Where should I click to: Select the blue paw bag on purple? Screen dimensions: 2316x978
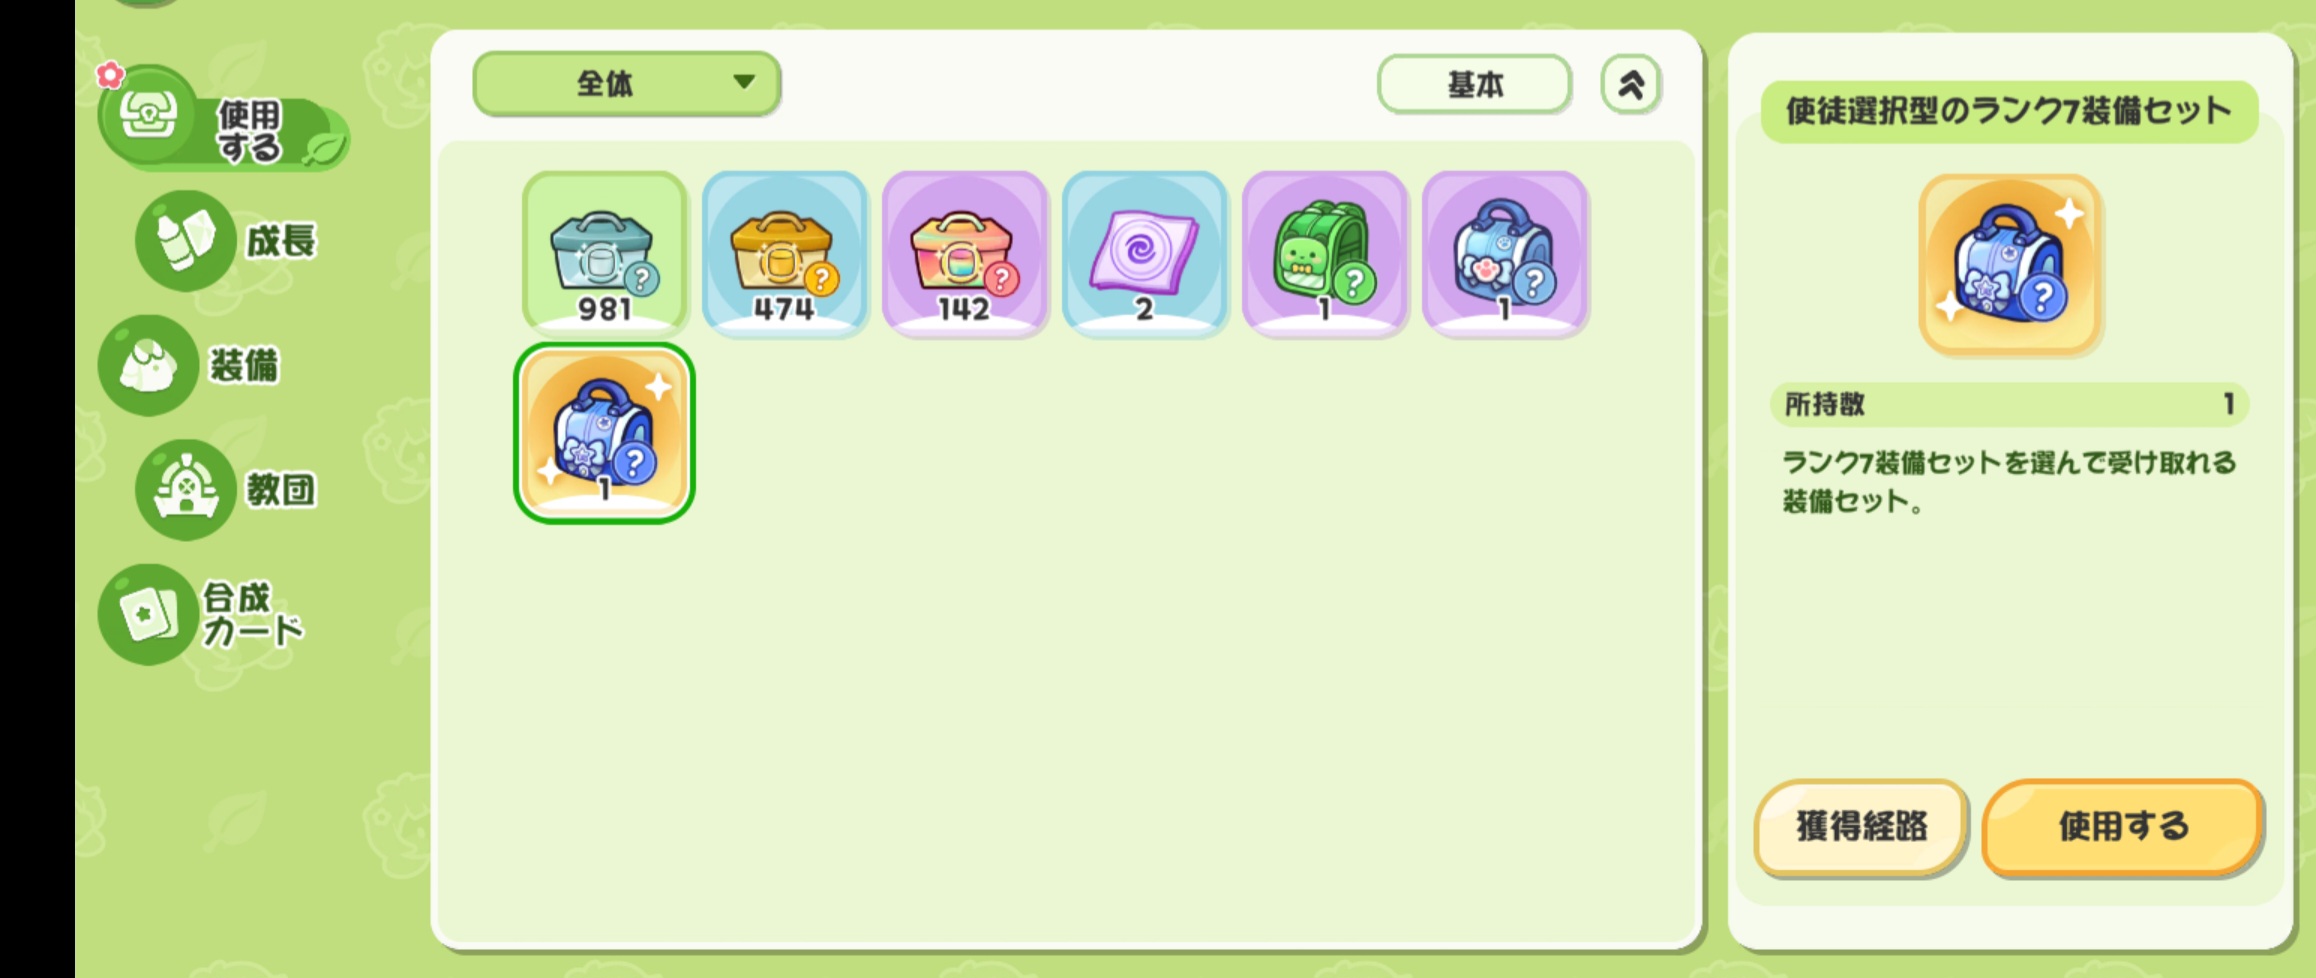click(1504, 252)
